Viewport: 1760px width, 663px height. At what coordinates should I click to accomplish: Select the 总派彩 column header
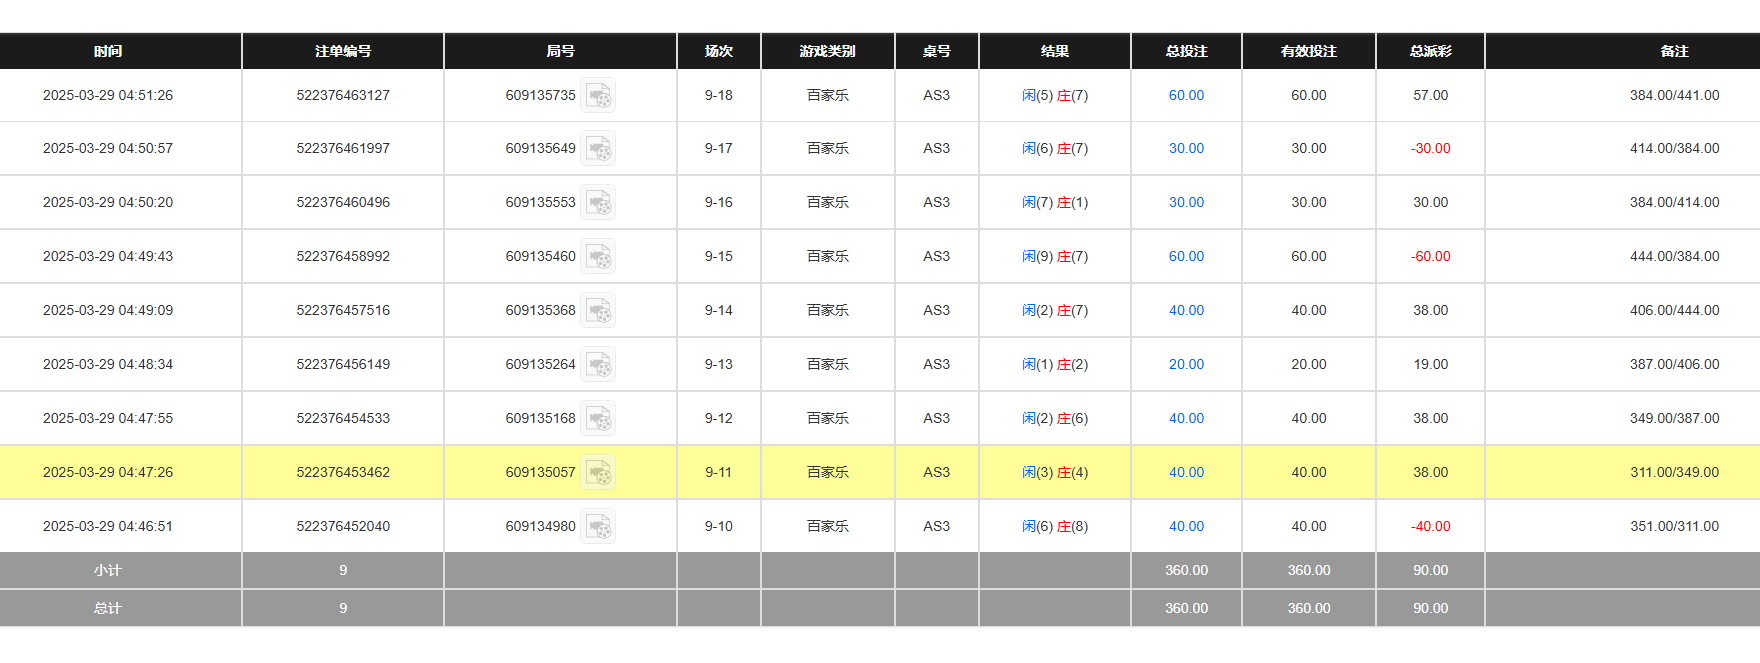(x=1430, y=51)
